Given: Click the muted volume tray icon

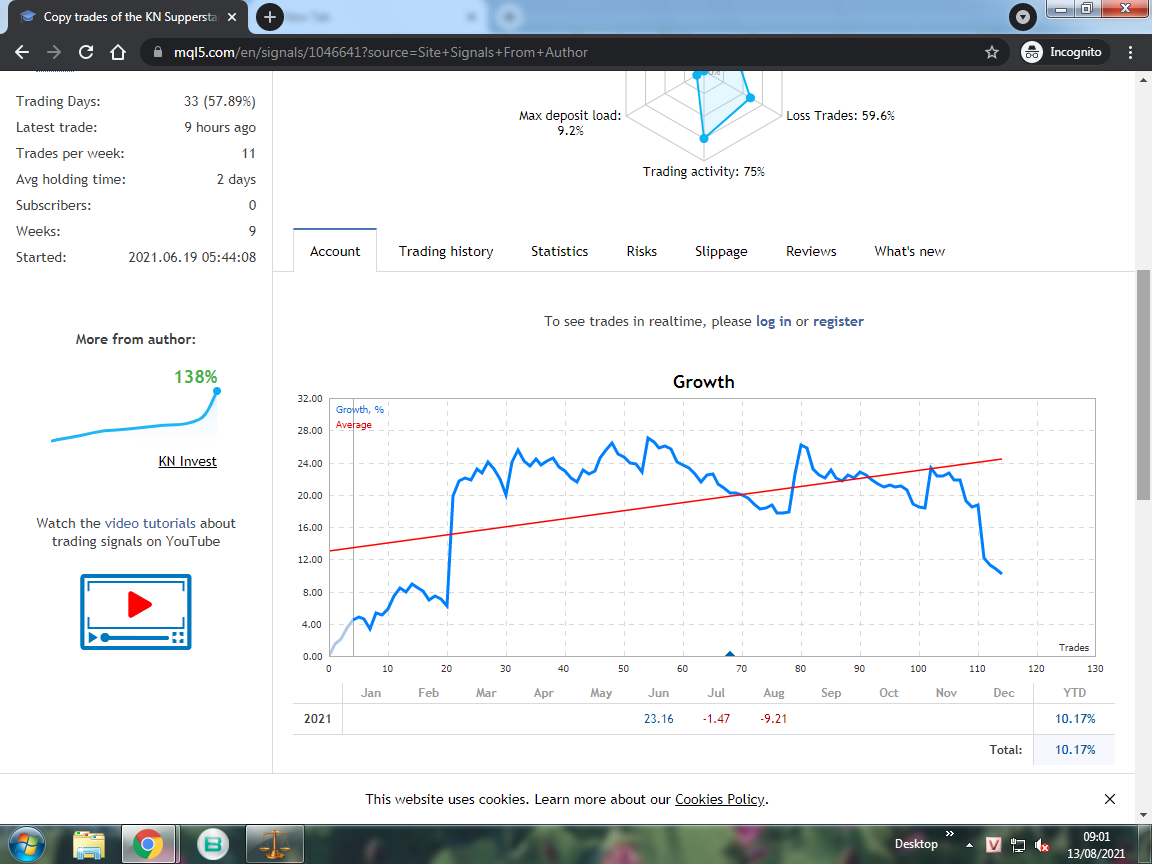Looking at the screenshot, I should coord(1041,845).
